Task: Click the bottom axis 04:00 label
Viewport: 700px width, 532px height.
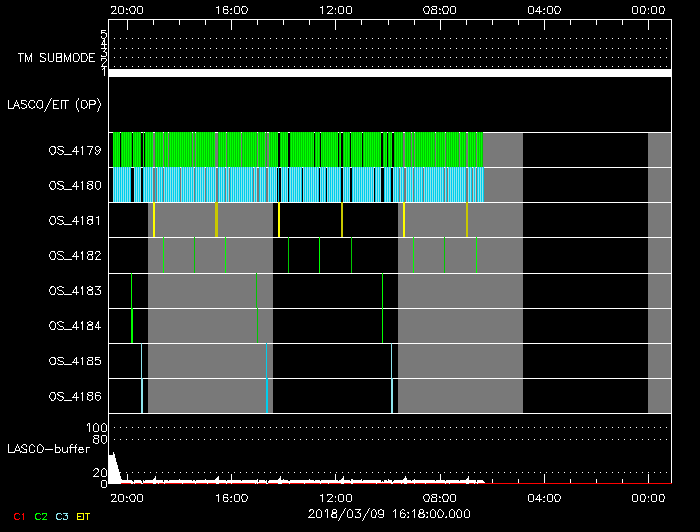Action: 544,498
